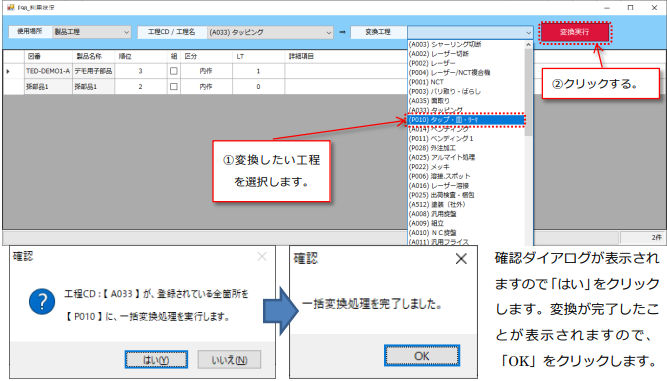
Task: Click the dropdown list scrollbar thumb
Action: click(528, 92)
